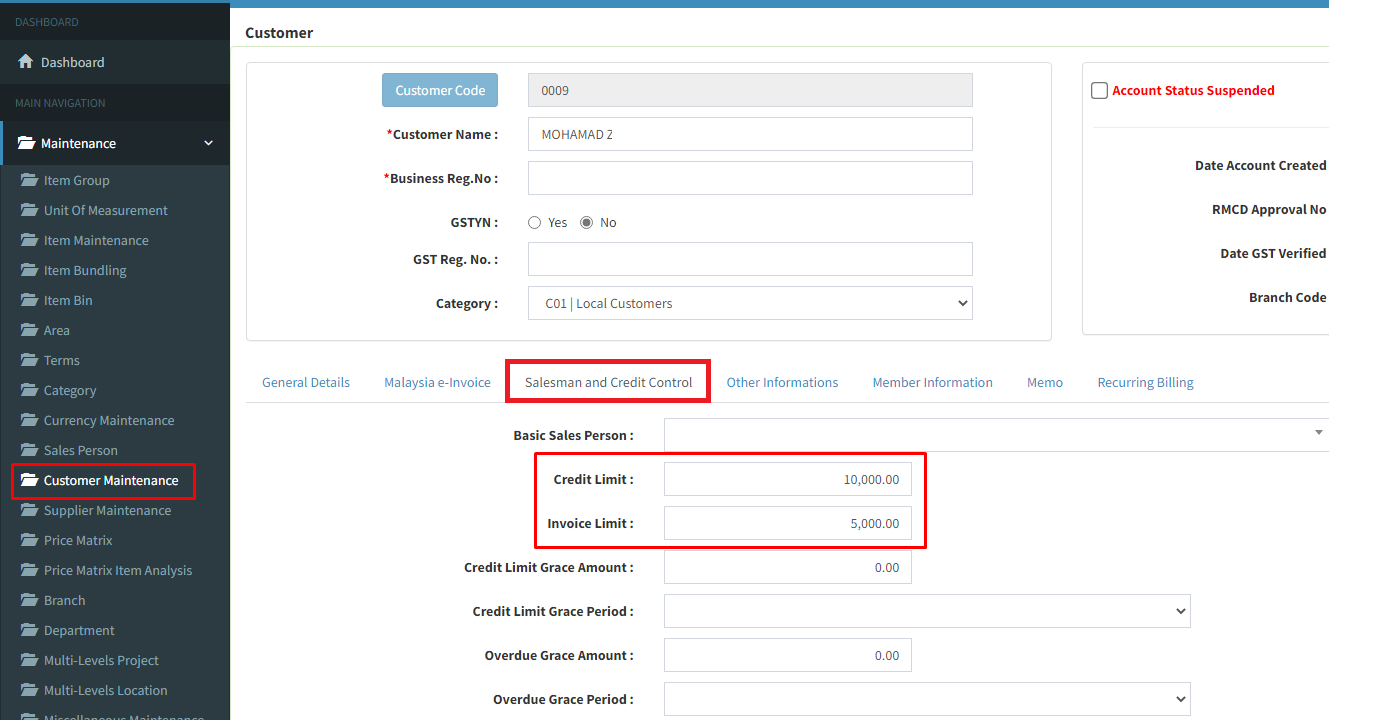Image resolution: width=1380 pixels, height=722 pixels.
Task: Click the Sales Person folder icon
Action: [x=29, y=450]
